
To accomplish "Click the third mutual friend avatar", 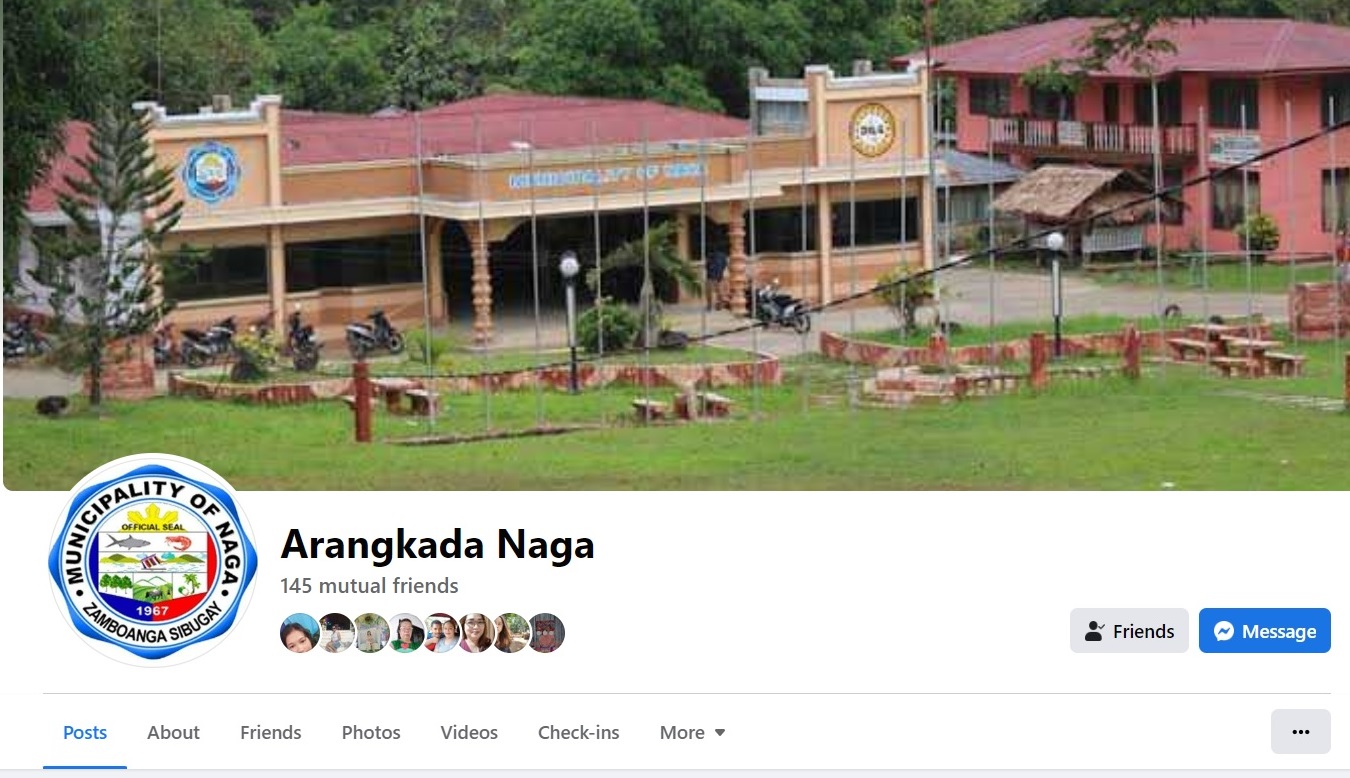I will [x=371, y=633].
